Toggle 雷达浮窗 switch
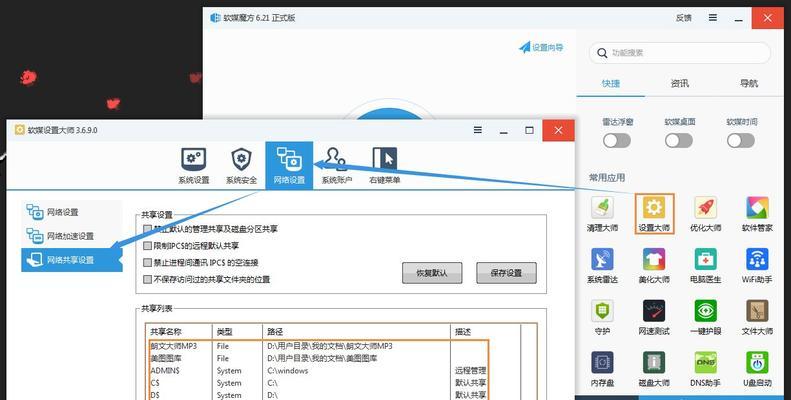Viewport: 791px width, 400px height. (x=617, y=141)
